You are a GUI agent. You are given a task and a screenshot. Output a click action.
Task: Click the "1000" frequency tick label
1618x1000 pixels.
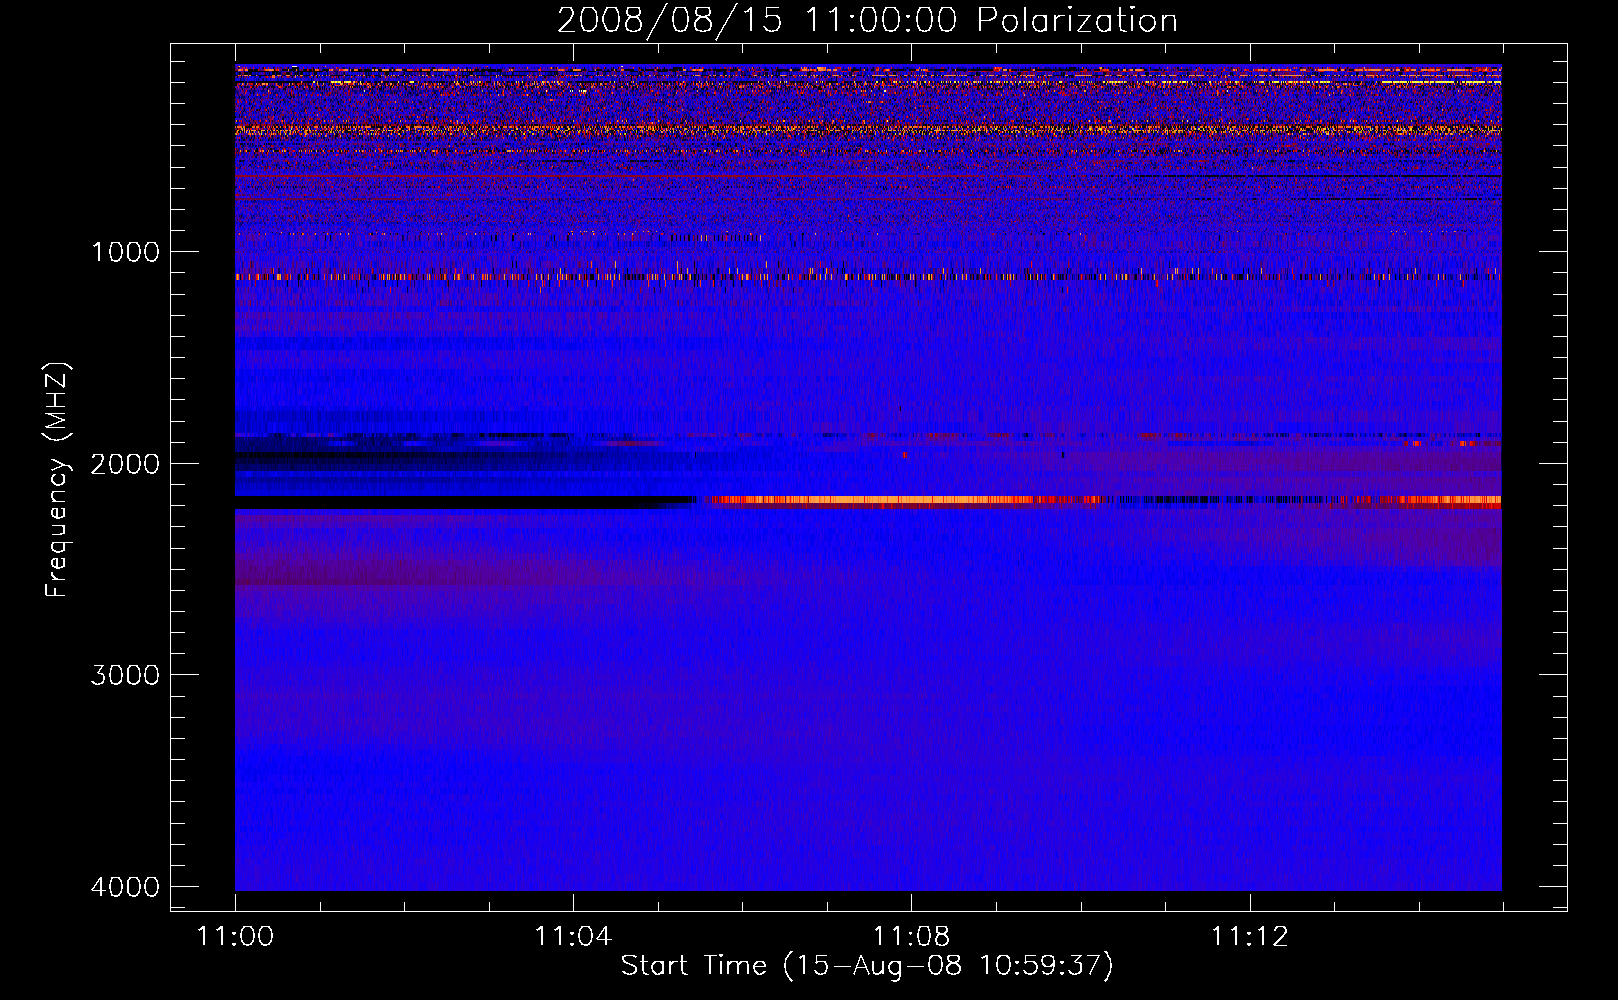[125, 252]
